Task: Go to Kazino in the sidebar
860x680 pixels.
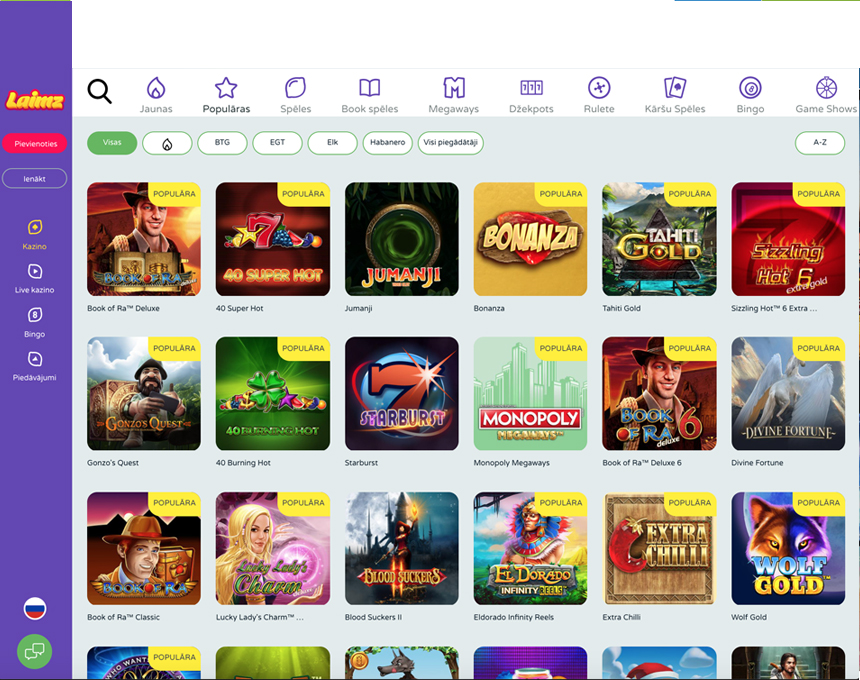Action: 35,235
